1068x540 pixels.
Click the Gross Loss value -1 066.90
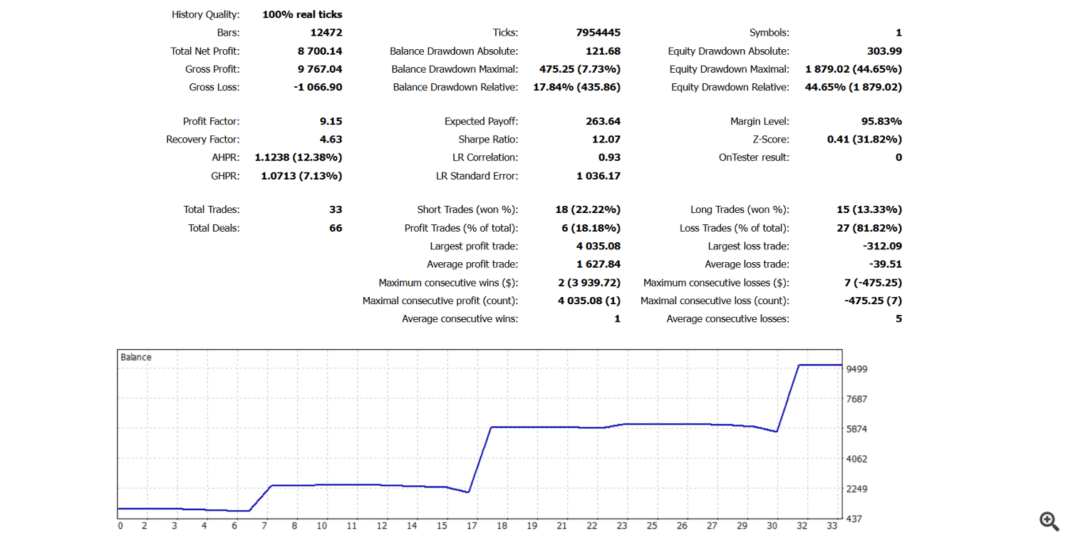tap(317, 88)
